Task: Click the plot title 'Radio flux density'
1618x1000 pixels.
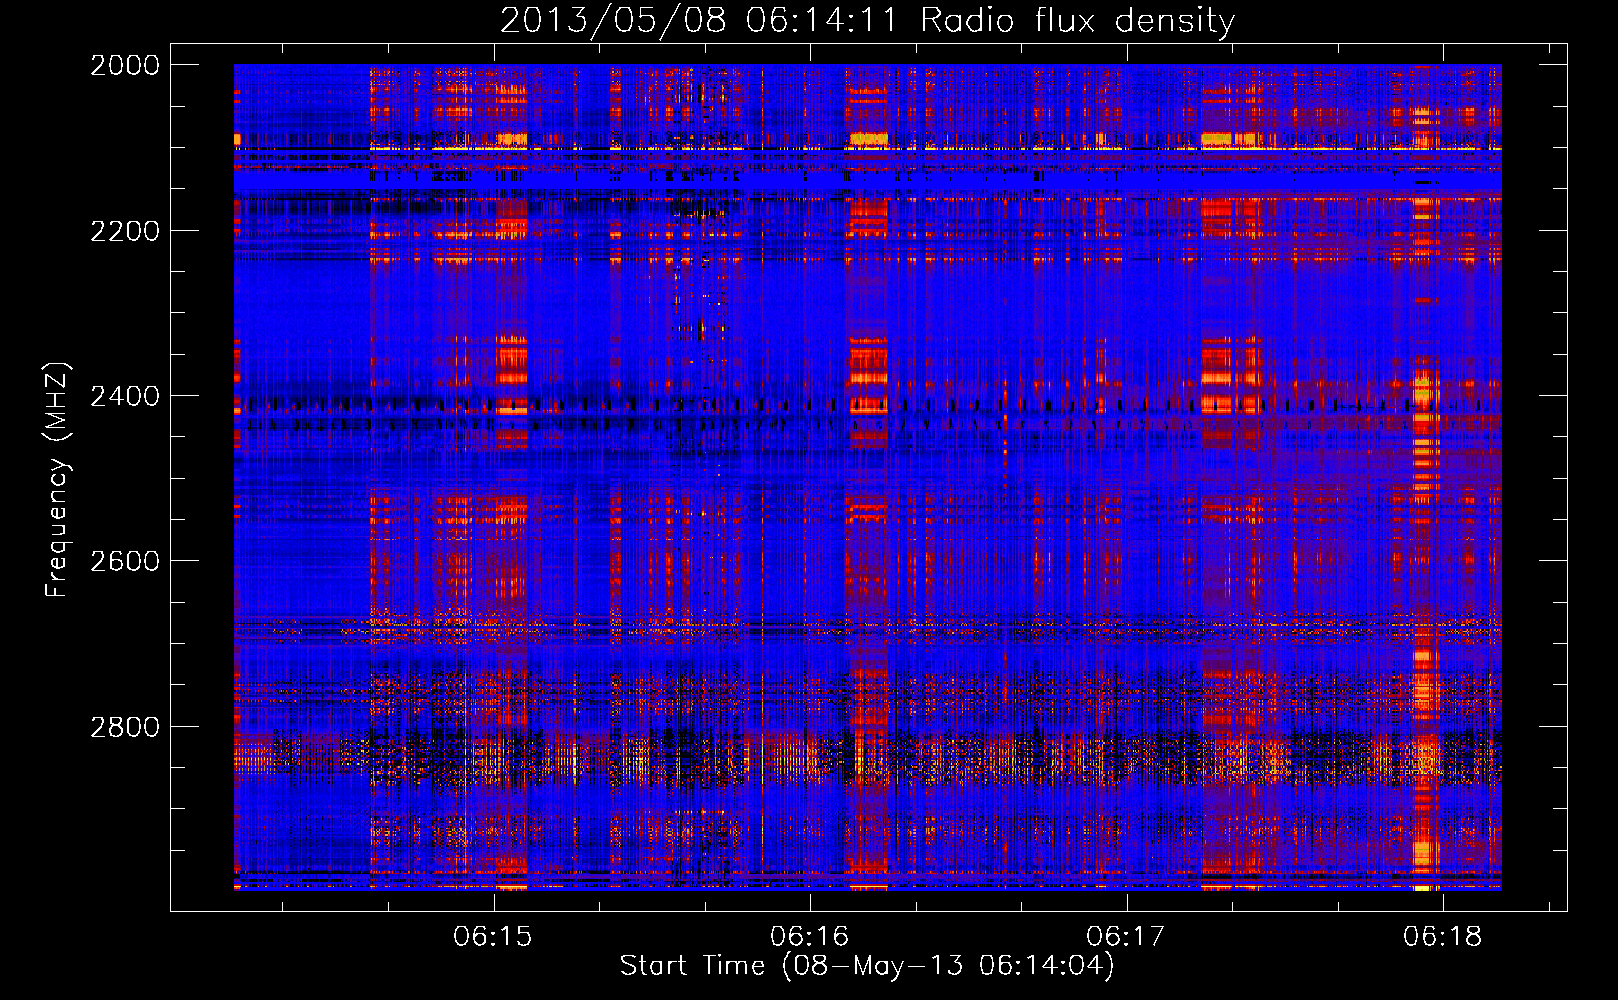Action: [1078, 20]
